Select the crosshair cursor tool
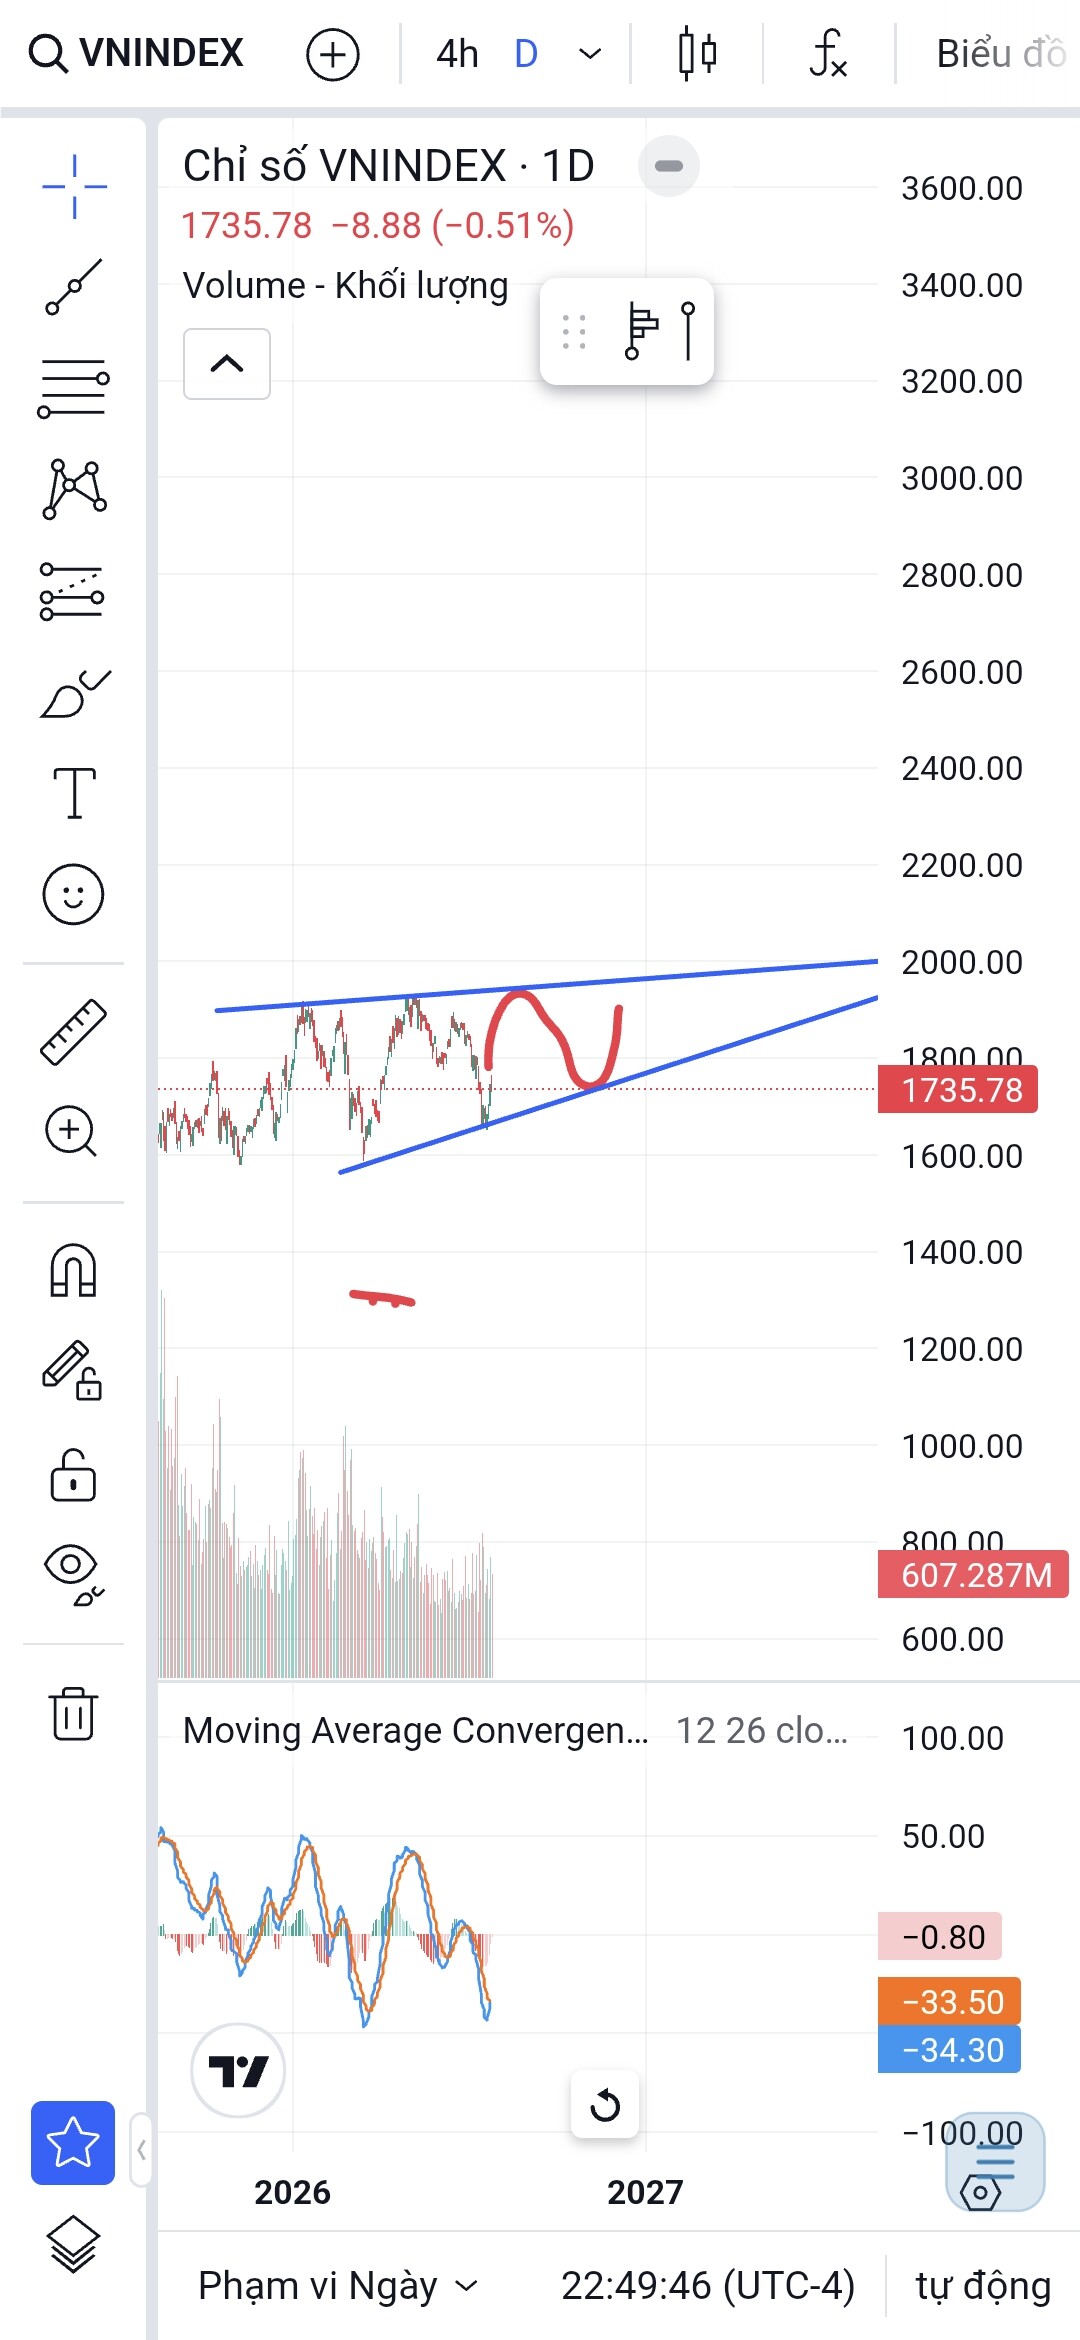 (x=74, y=187)
